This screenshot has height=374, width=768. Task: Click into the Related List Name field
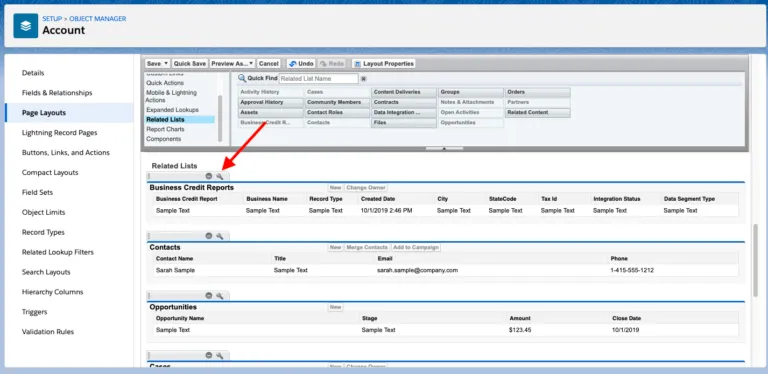318,78
